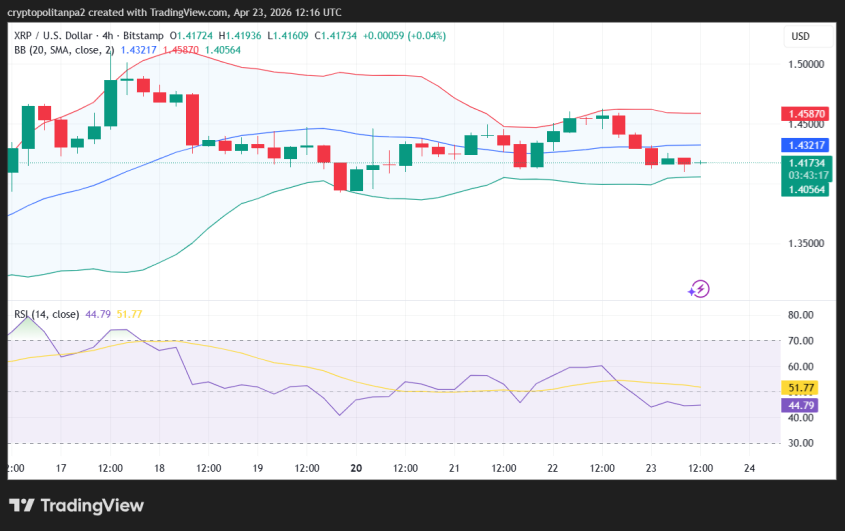This screenshot has height=531, width=845.
Task: Click the 30.00 level on RSI scale
Action: 803,443
